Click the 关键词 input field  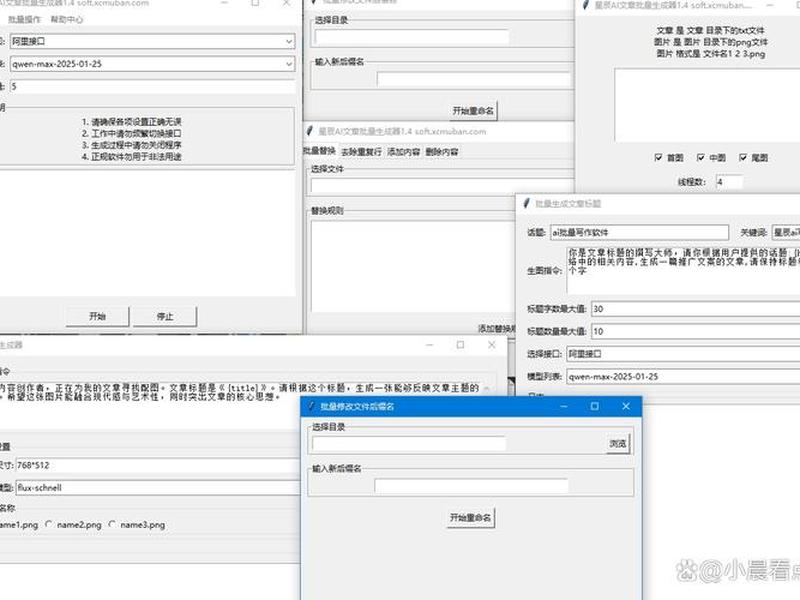tap(786, 232)
